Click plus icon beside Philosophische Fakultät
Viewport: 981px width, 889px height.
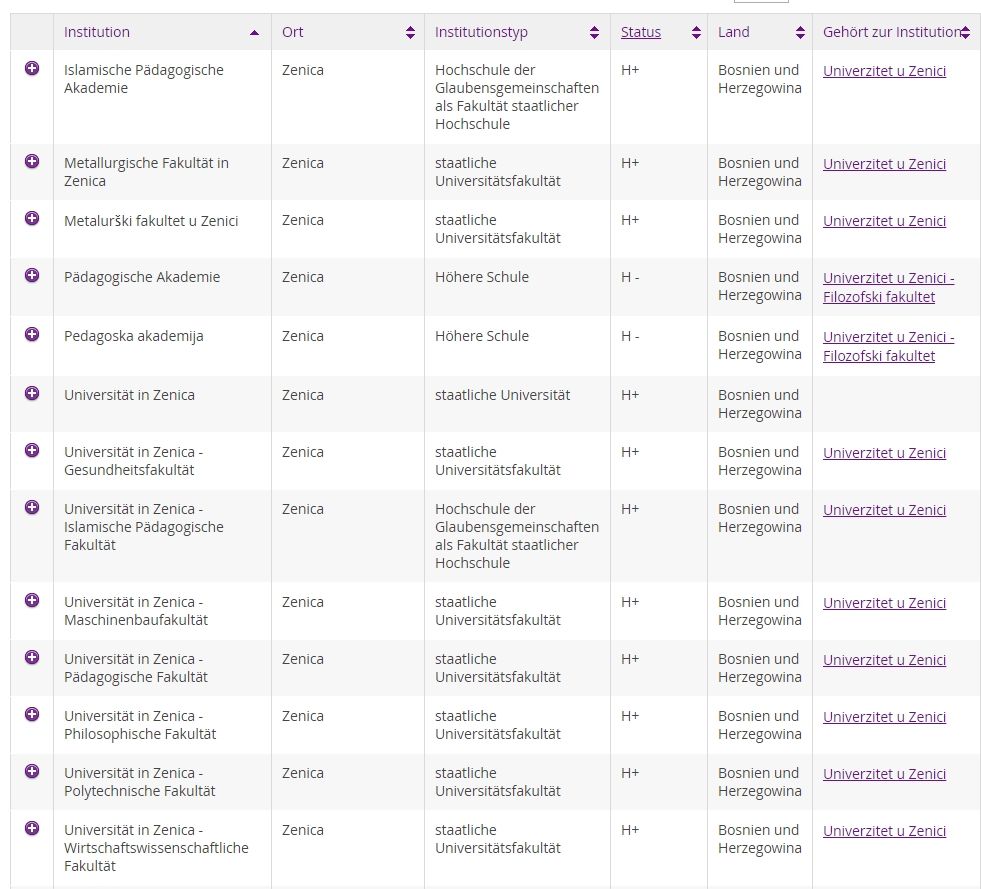click(x=32, y=714)
